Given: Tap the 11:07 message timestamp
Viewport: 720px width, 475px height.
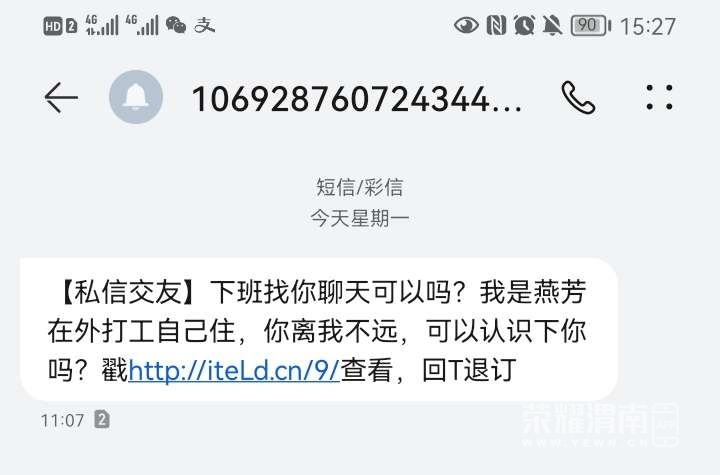Looking at the screenshot, I should point(62,420).
